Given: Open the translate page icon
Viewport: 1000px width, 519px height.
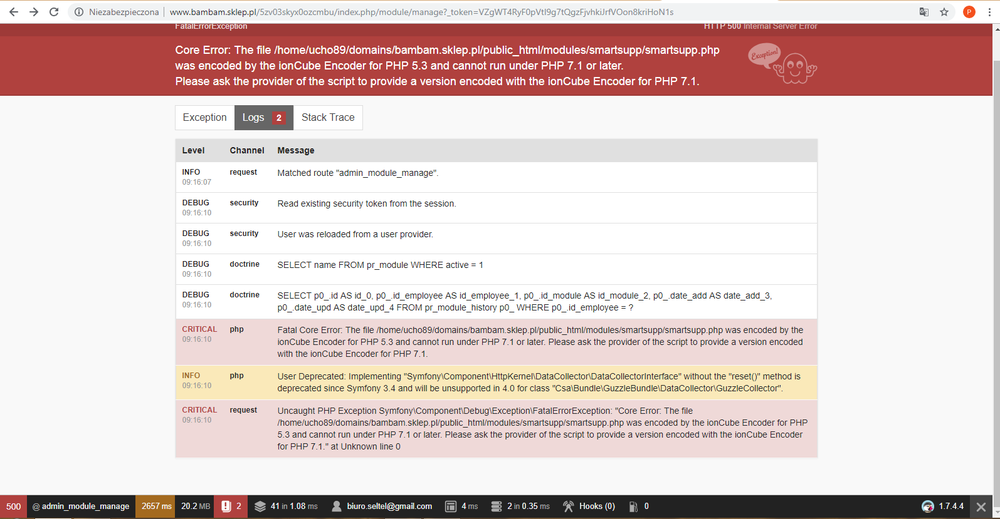Looking at the screenshot, I should point(923,12).
